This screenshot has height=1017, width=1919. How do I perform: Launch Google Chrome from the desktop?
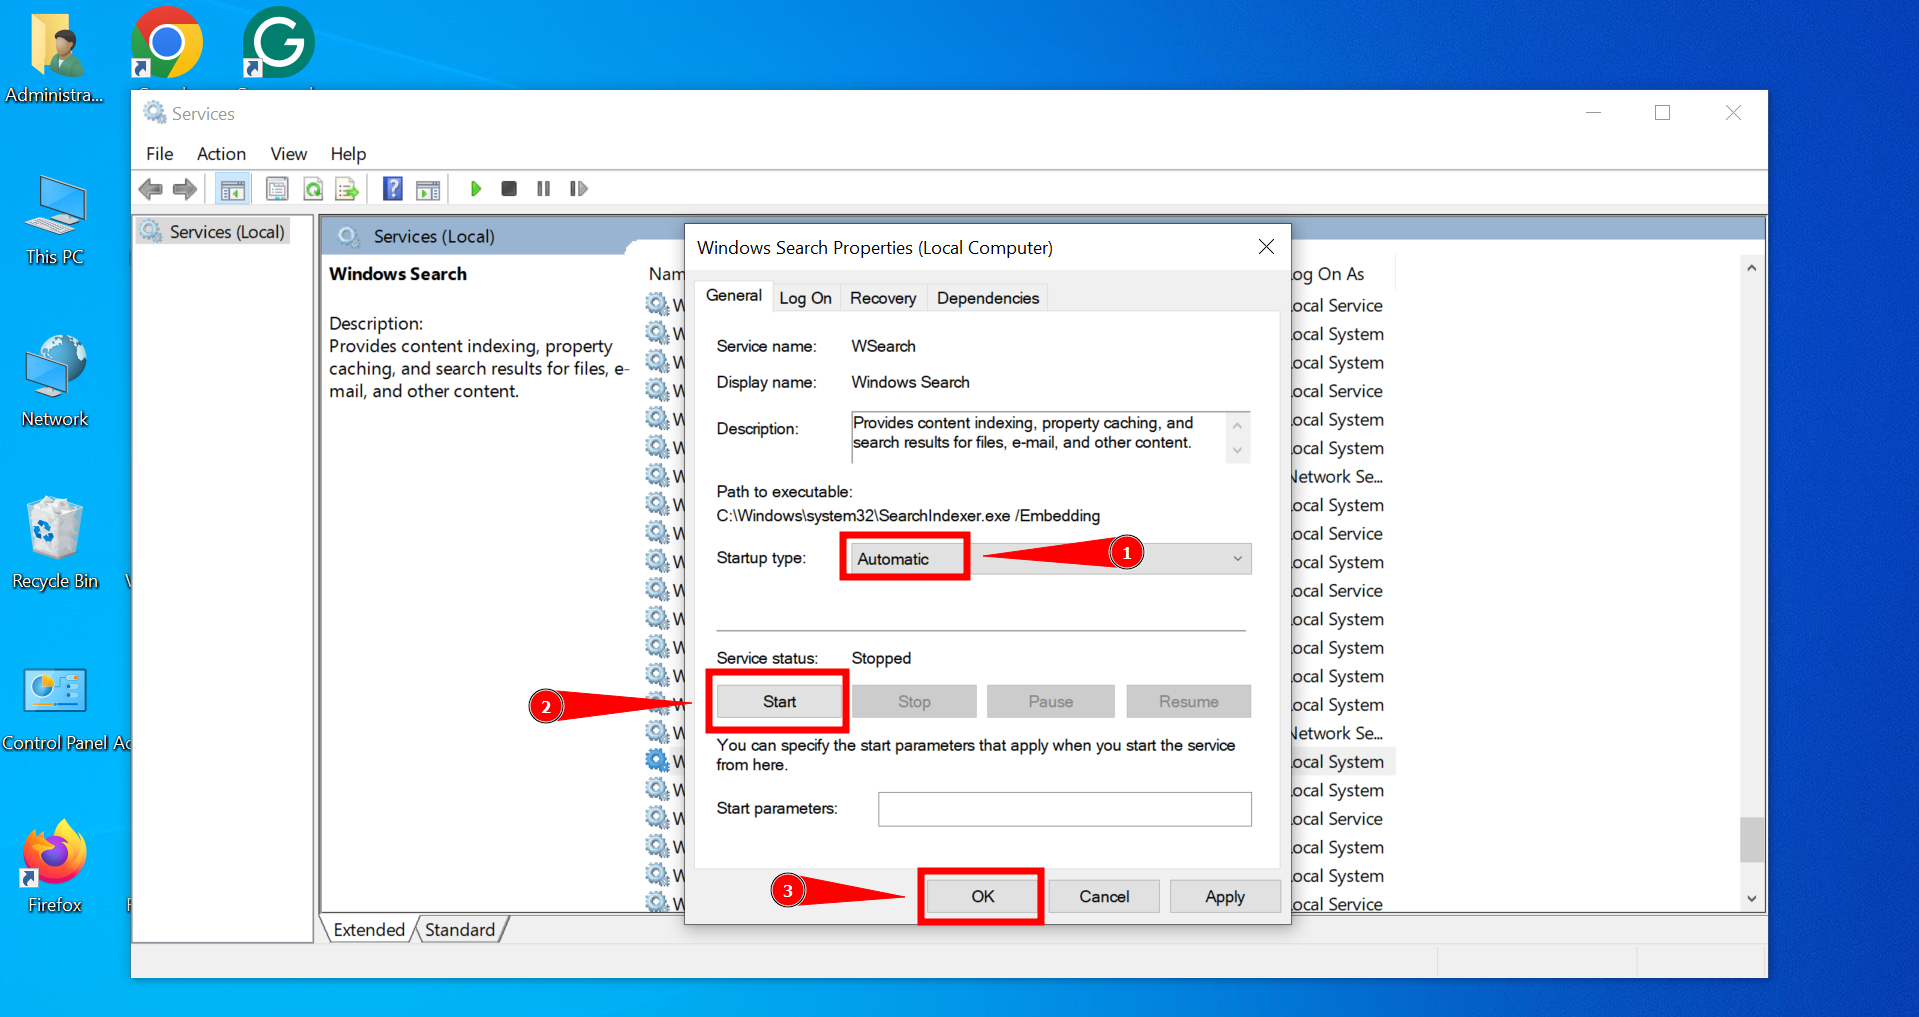coord(167,44)
